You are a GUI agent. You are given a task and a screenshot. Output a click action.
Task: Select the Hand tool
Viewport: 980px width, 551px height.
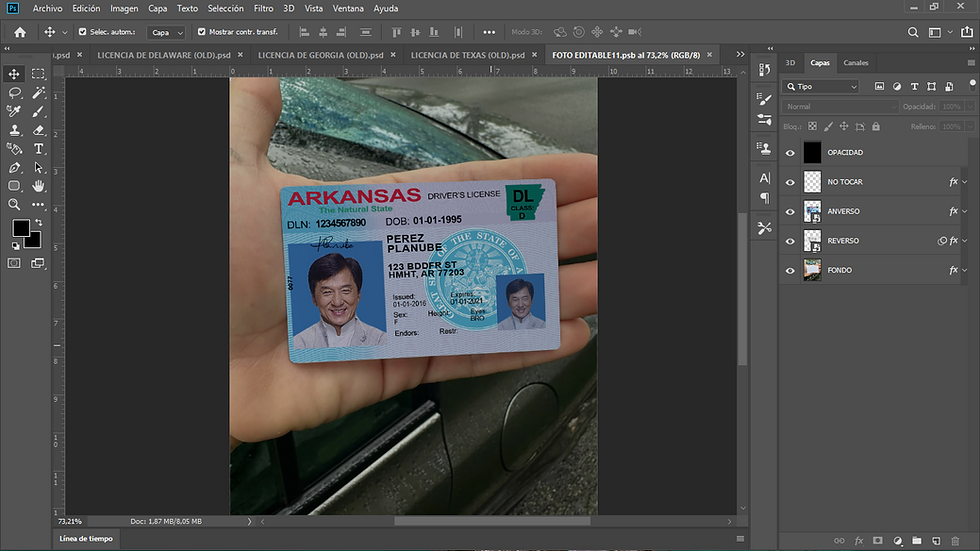coord(38,186)
